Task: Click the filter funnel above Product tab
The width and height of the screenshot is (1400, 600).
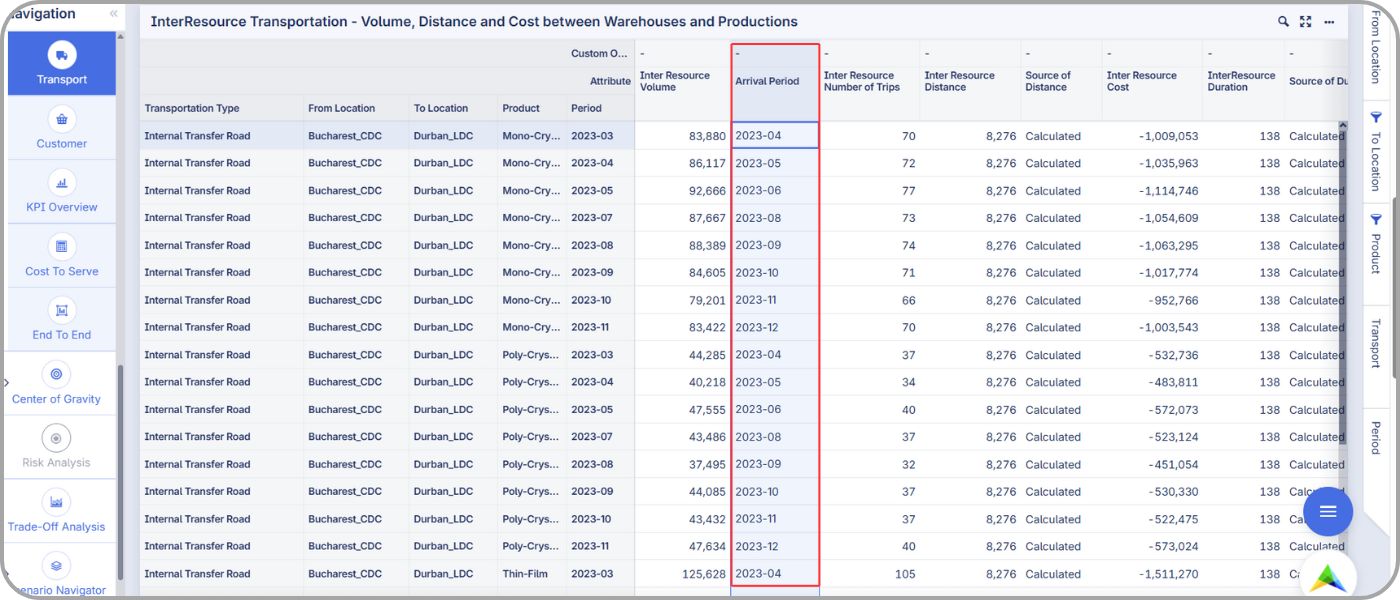Action: pyautogui.click(x=1375, y=219)
